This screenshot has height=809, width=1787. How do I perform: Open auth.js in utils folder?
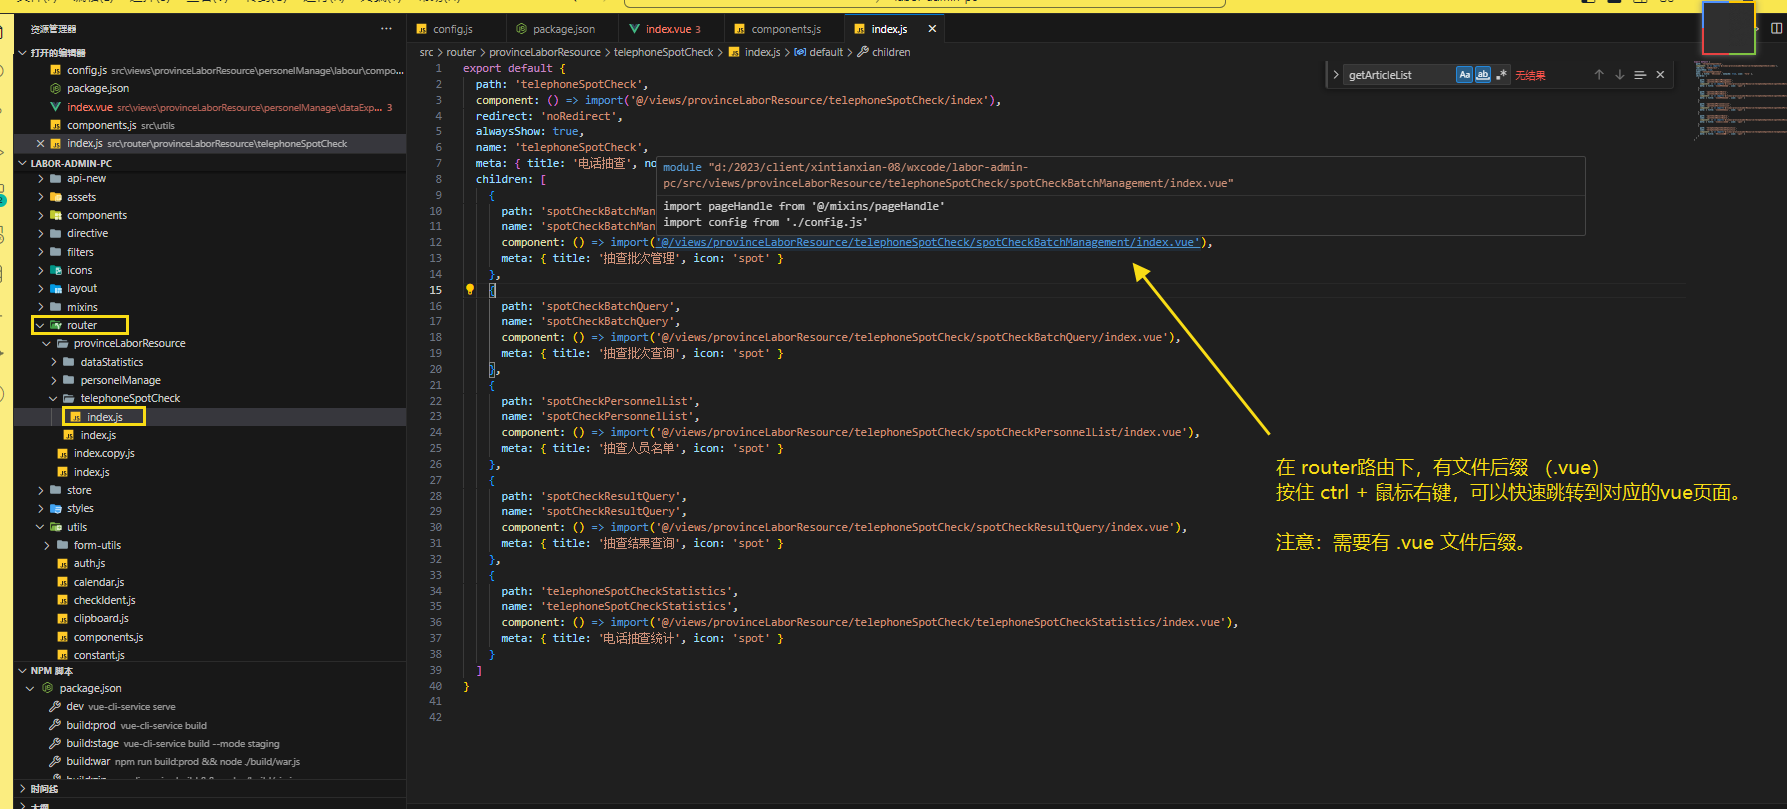[x=89, y=563]
